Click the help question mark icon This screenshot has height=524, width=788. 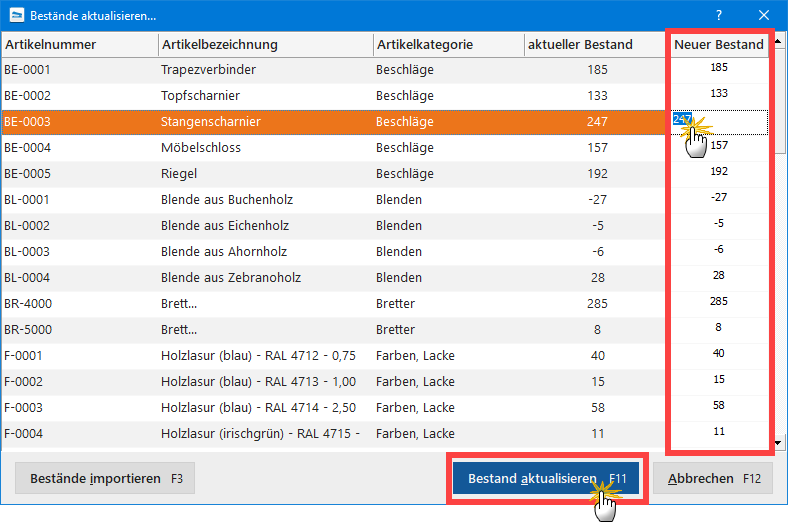(x=719, y=16)
